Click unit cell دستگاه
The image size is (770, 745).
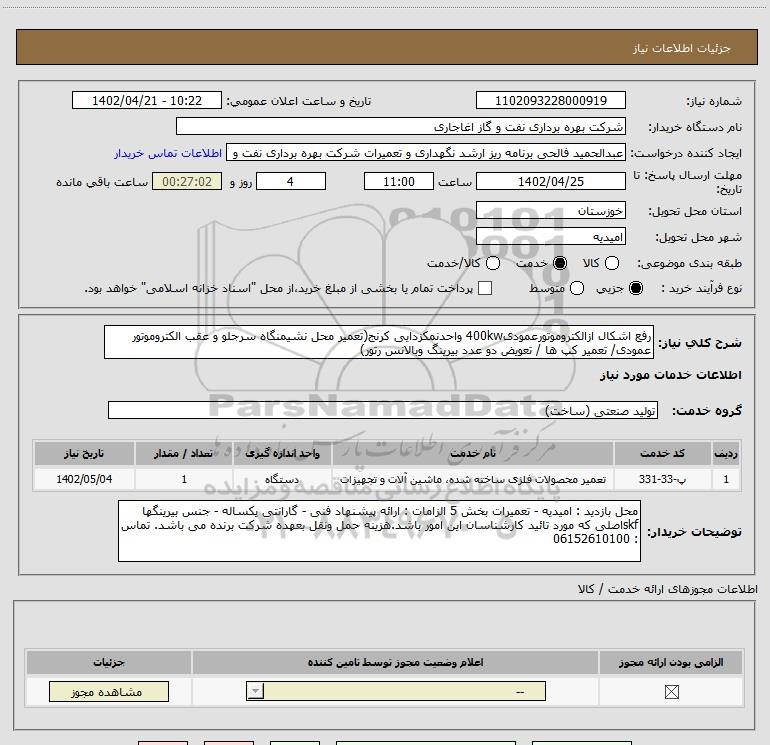click(x=282, y=479)
